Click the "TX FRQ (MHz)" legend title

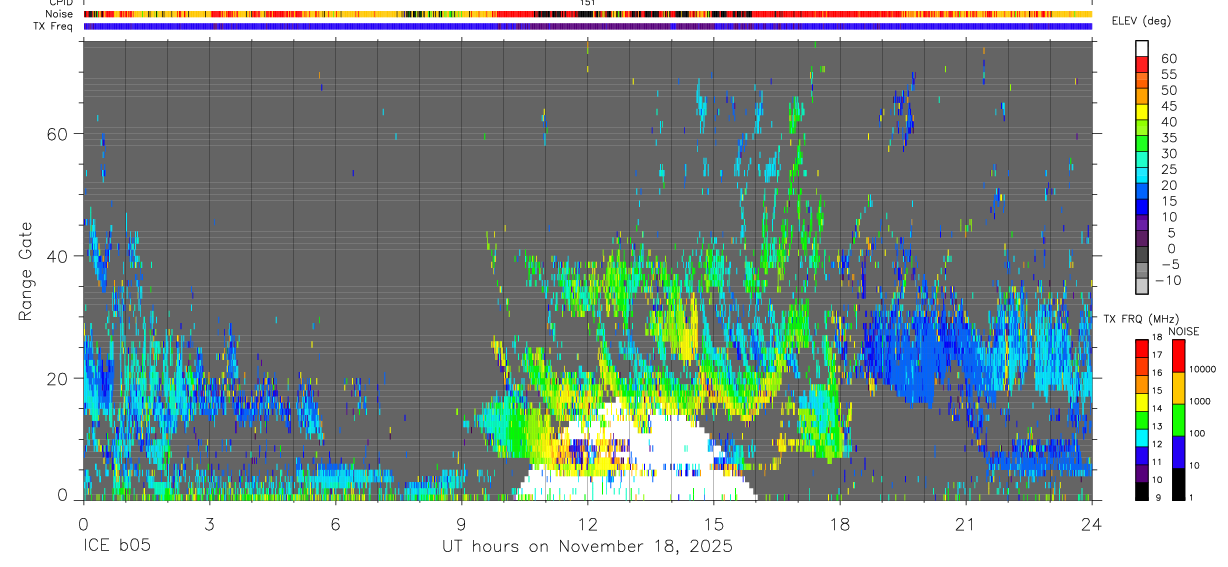pyautogui.click(x=1140, y=318)
